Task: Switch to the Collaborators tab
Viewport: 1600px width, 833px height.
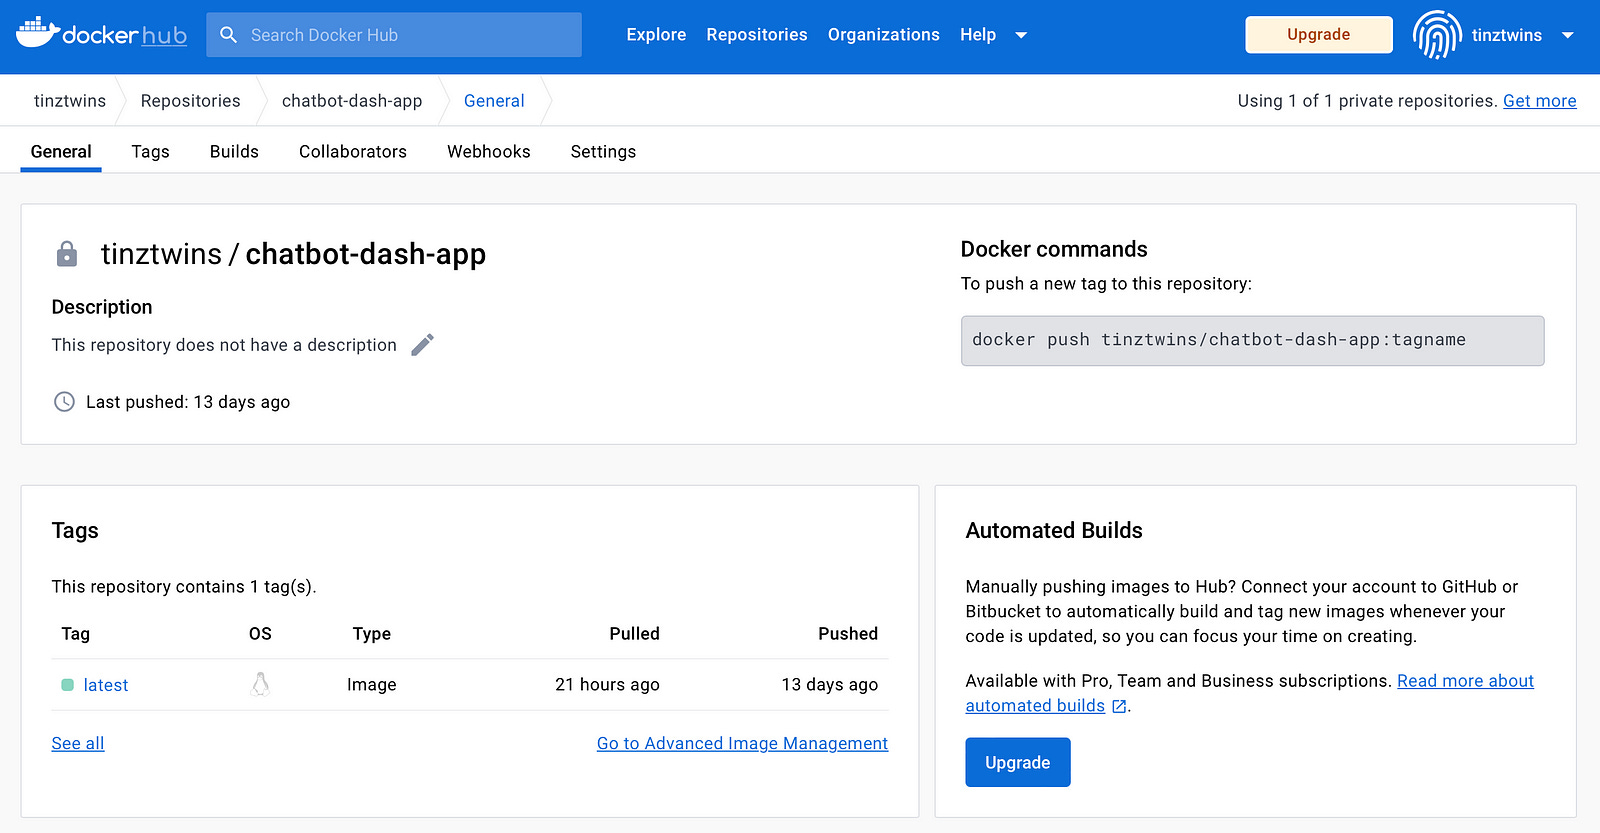Action: click(x=353, y=152)
